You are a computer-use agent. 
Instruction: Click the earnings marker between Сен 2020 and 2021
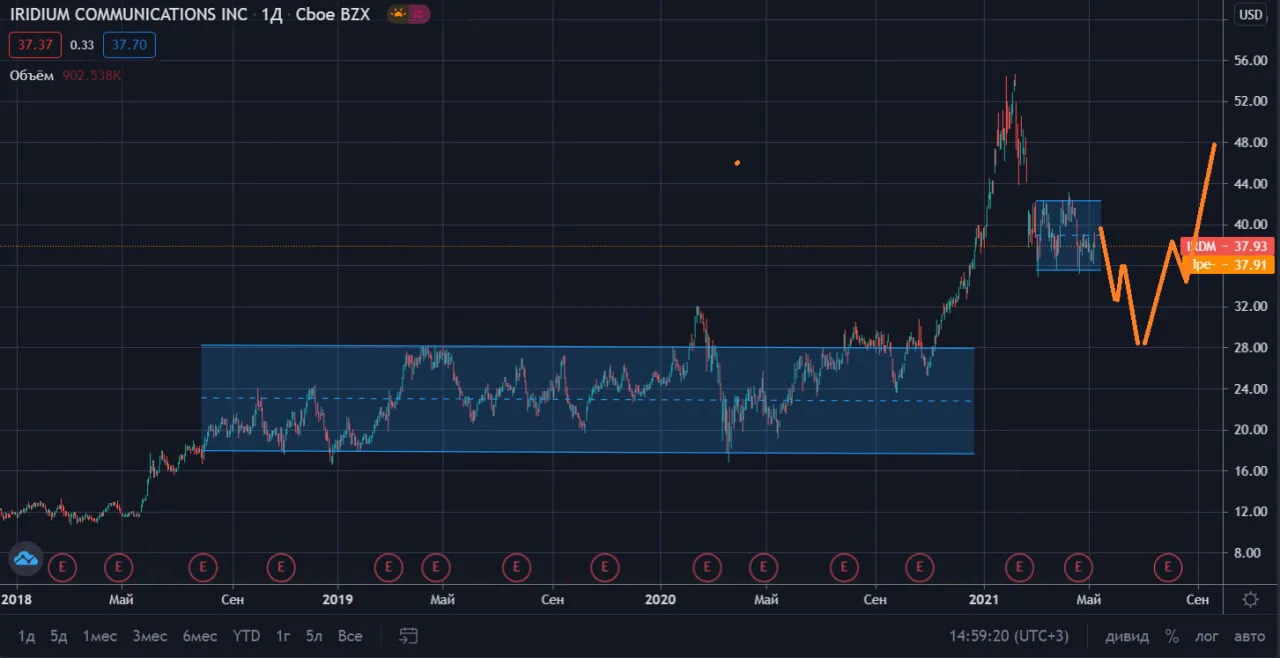[x=919, y=567]
